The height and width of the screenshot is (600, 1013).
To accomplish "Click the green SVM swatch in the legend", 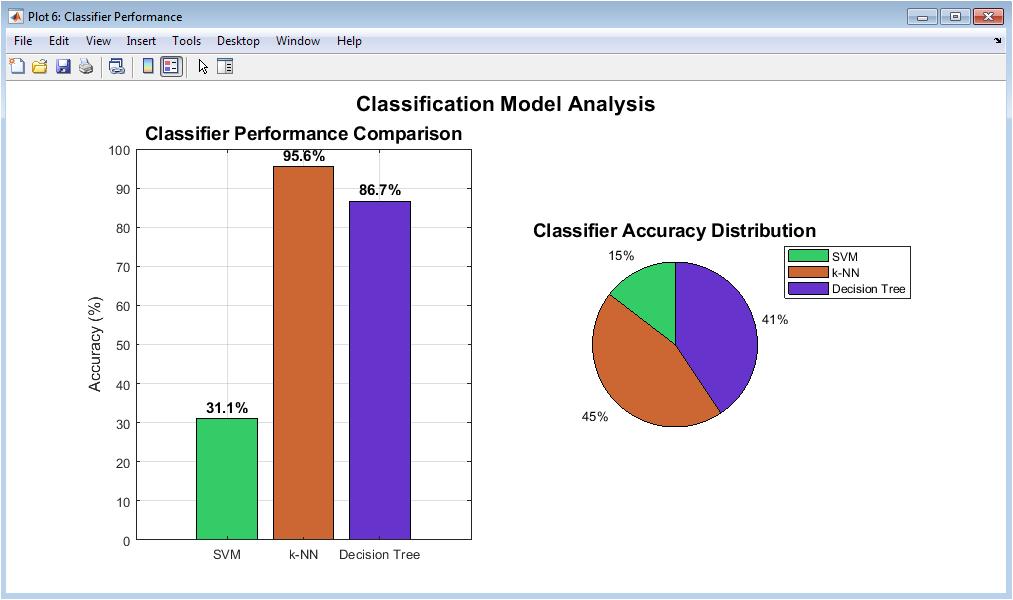I will 808,257.
